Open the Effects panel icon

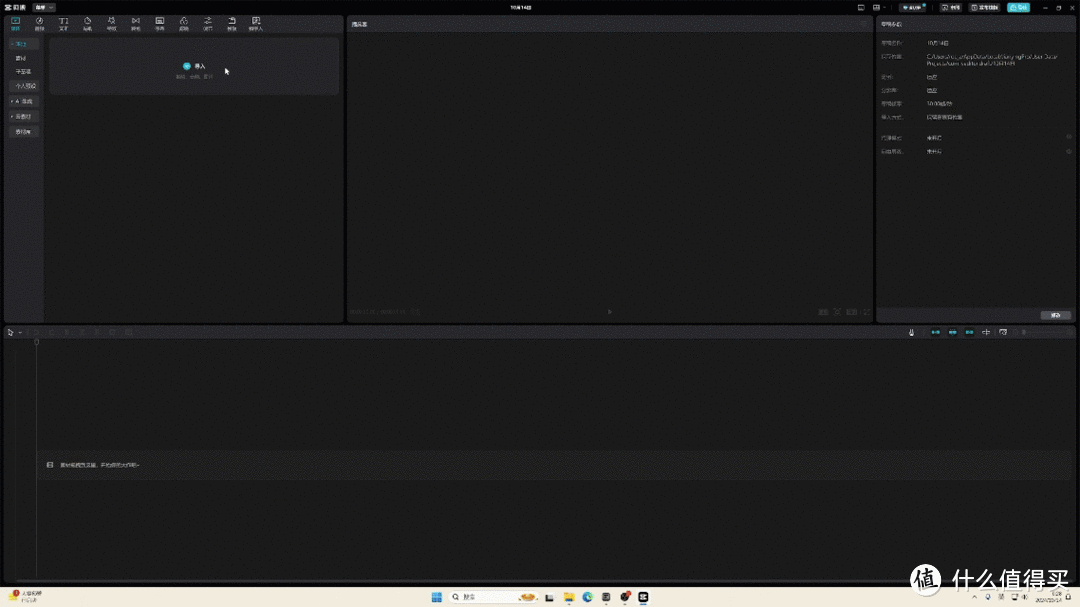112,23
